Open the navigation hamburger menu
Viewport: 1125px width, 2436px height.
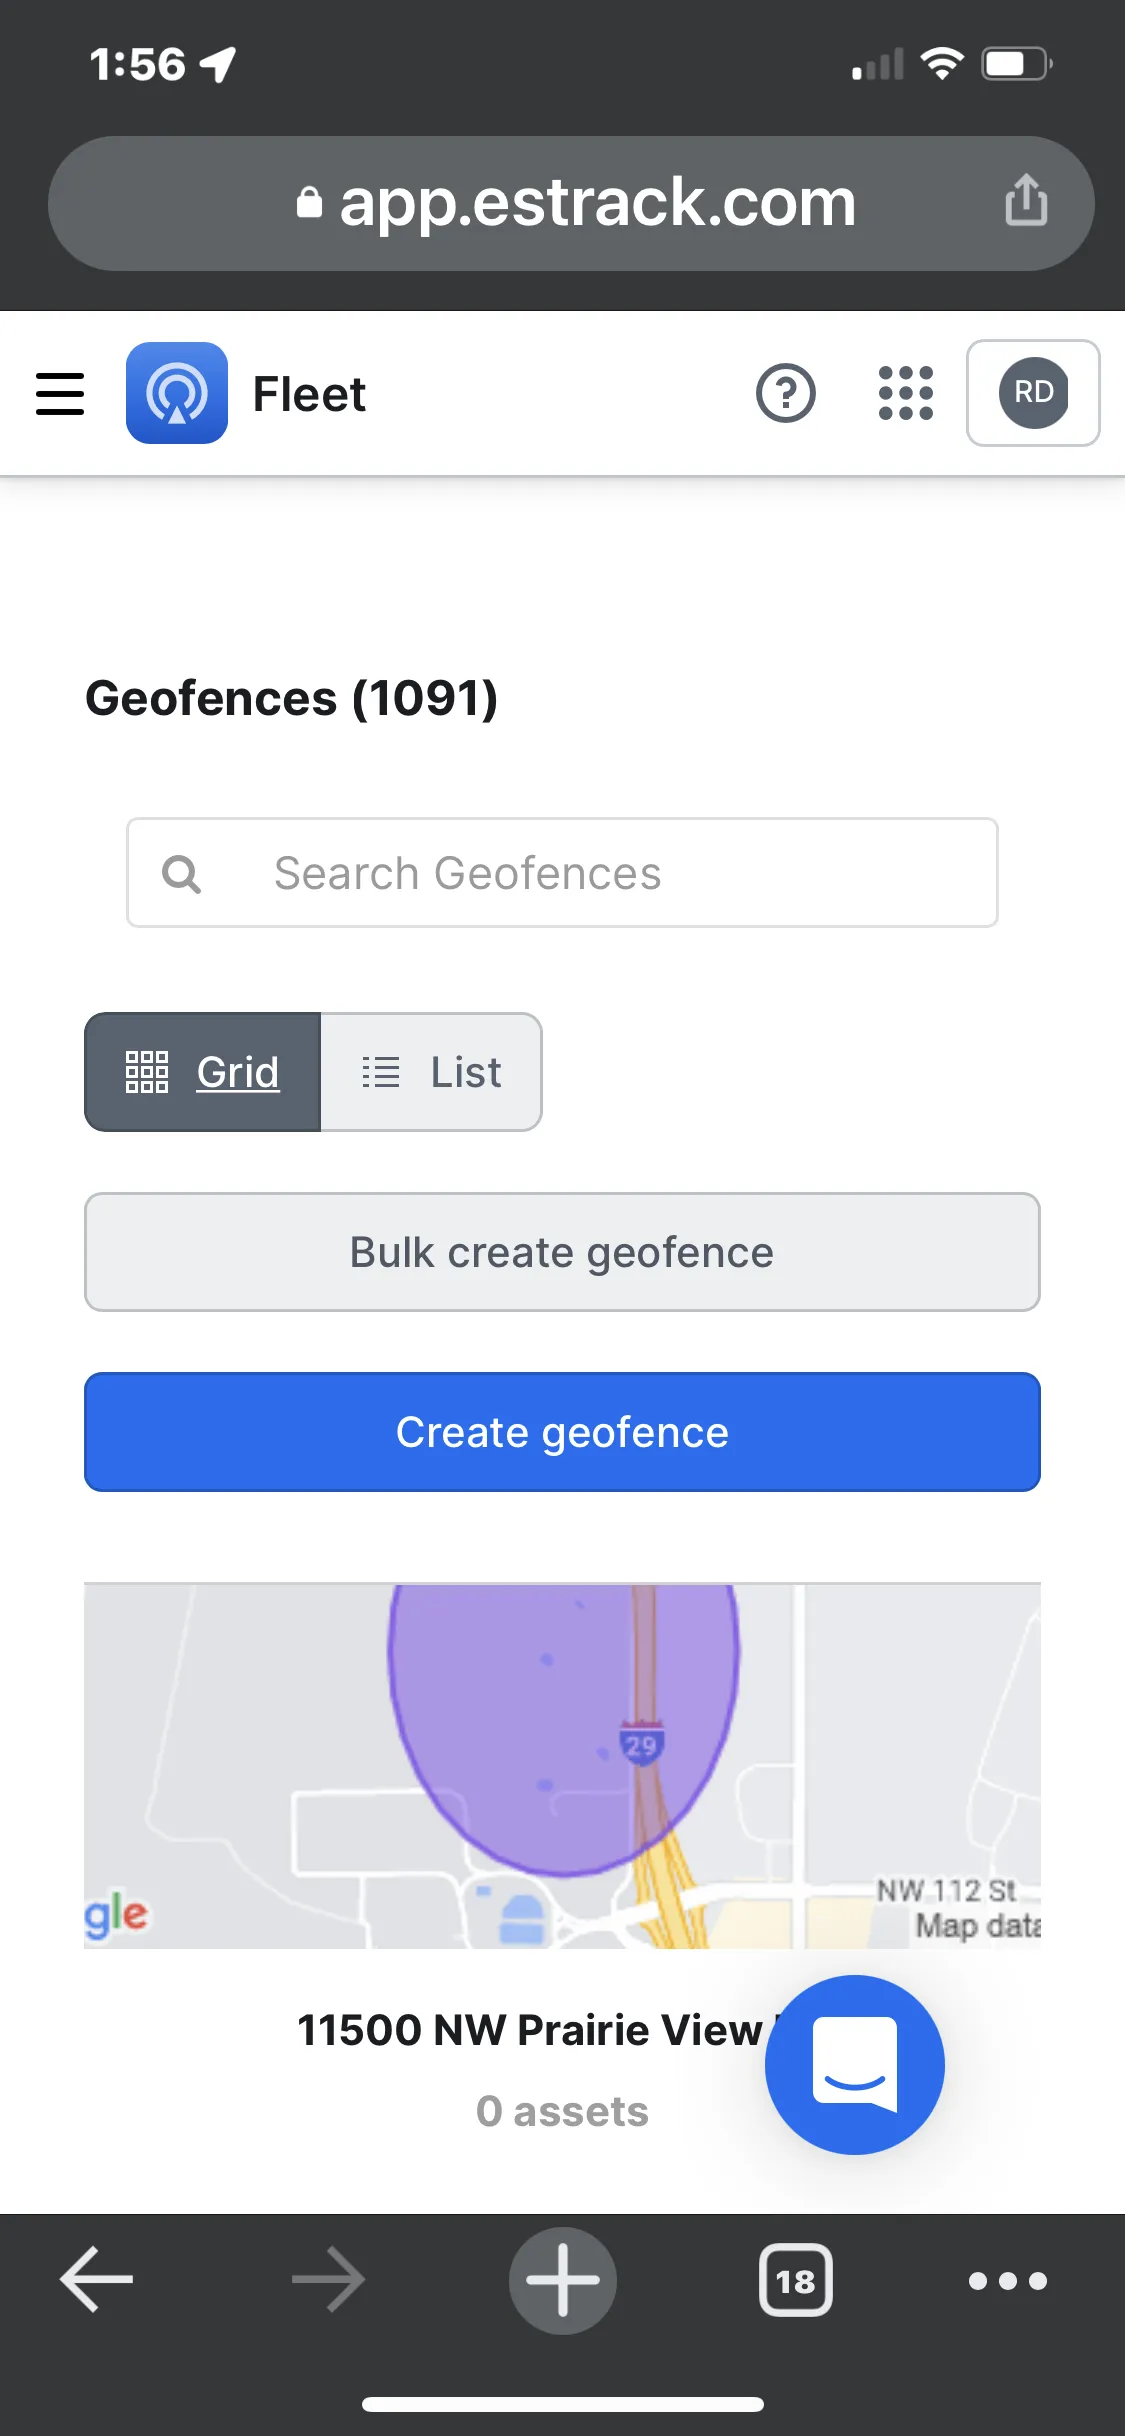59,394
